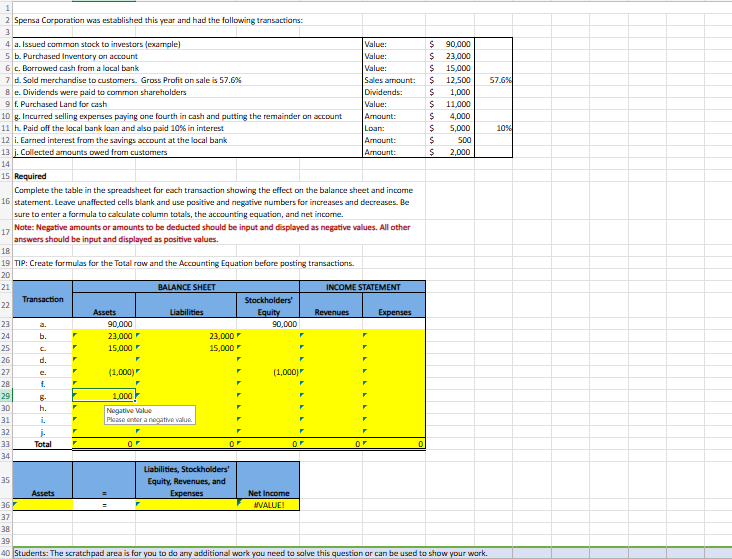Select the 500 interest earned amount
The image size is (732, 559).
pyautogui.click(x=450, y=140)
